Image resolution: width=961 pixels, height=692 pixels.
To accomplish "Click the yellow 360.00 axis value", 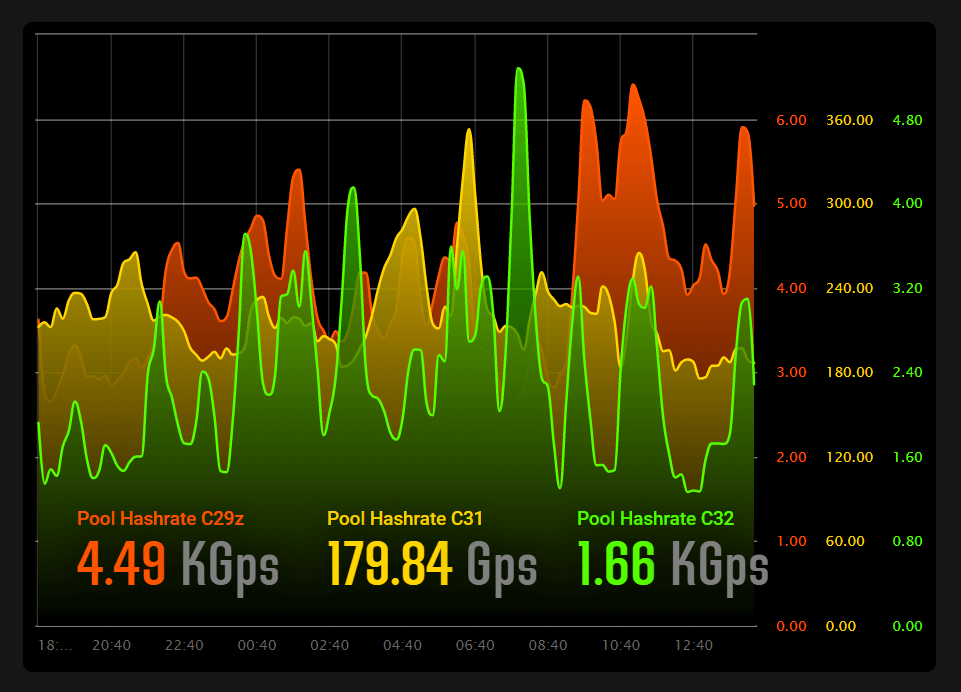I will click(849, 119).
